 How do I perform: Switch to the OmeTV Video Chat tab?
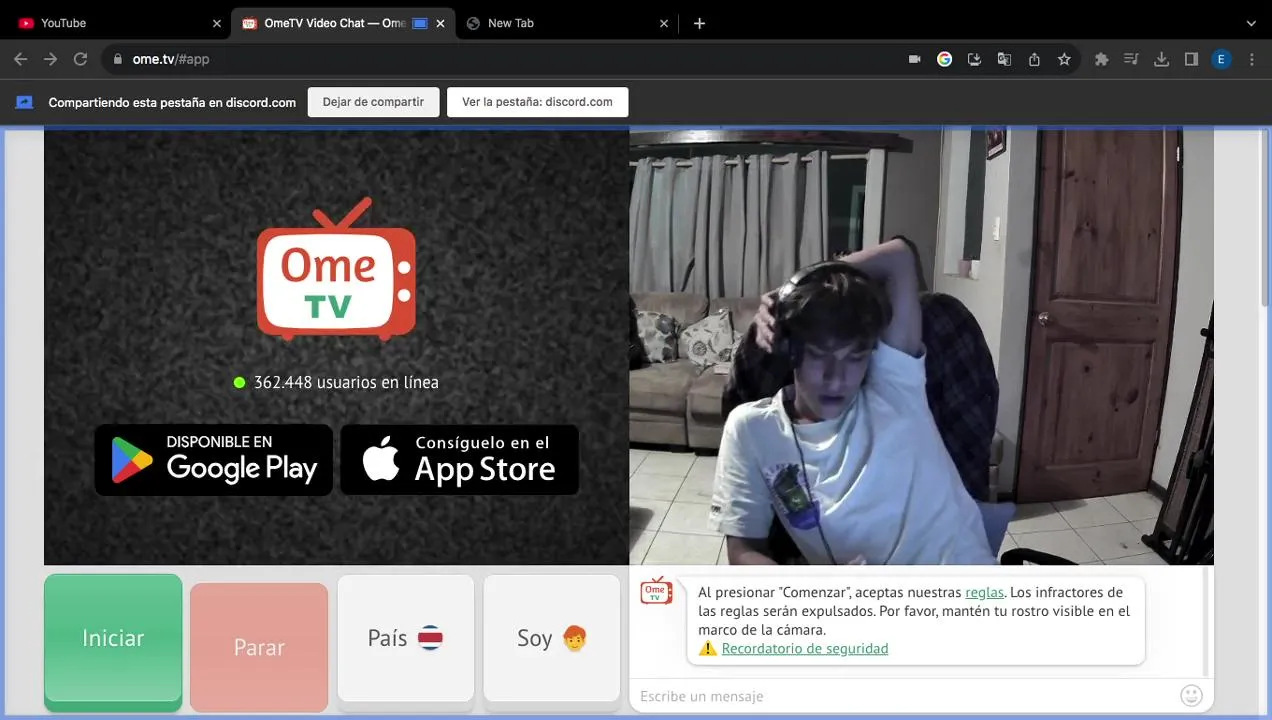342,23
